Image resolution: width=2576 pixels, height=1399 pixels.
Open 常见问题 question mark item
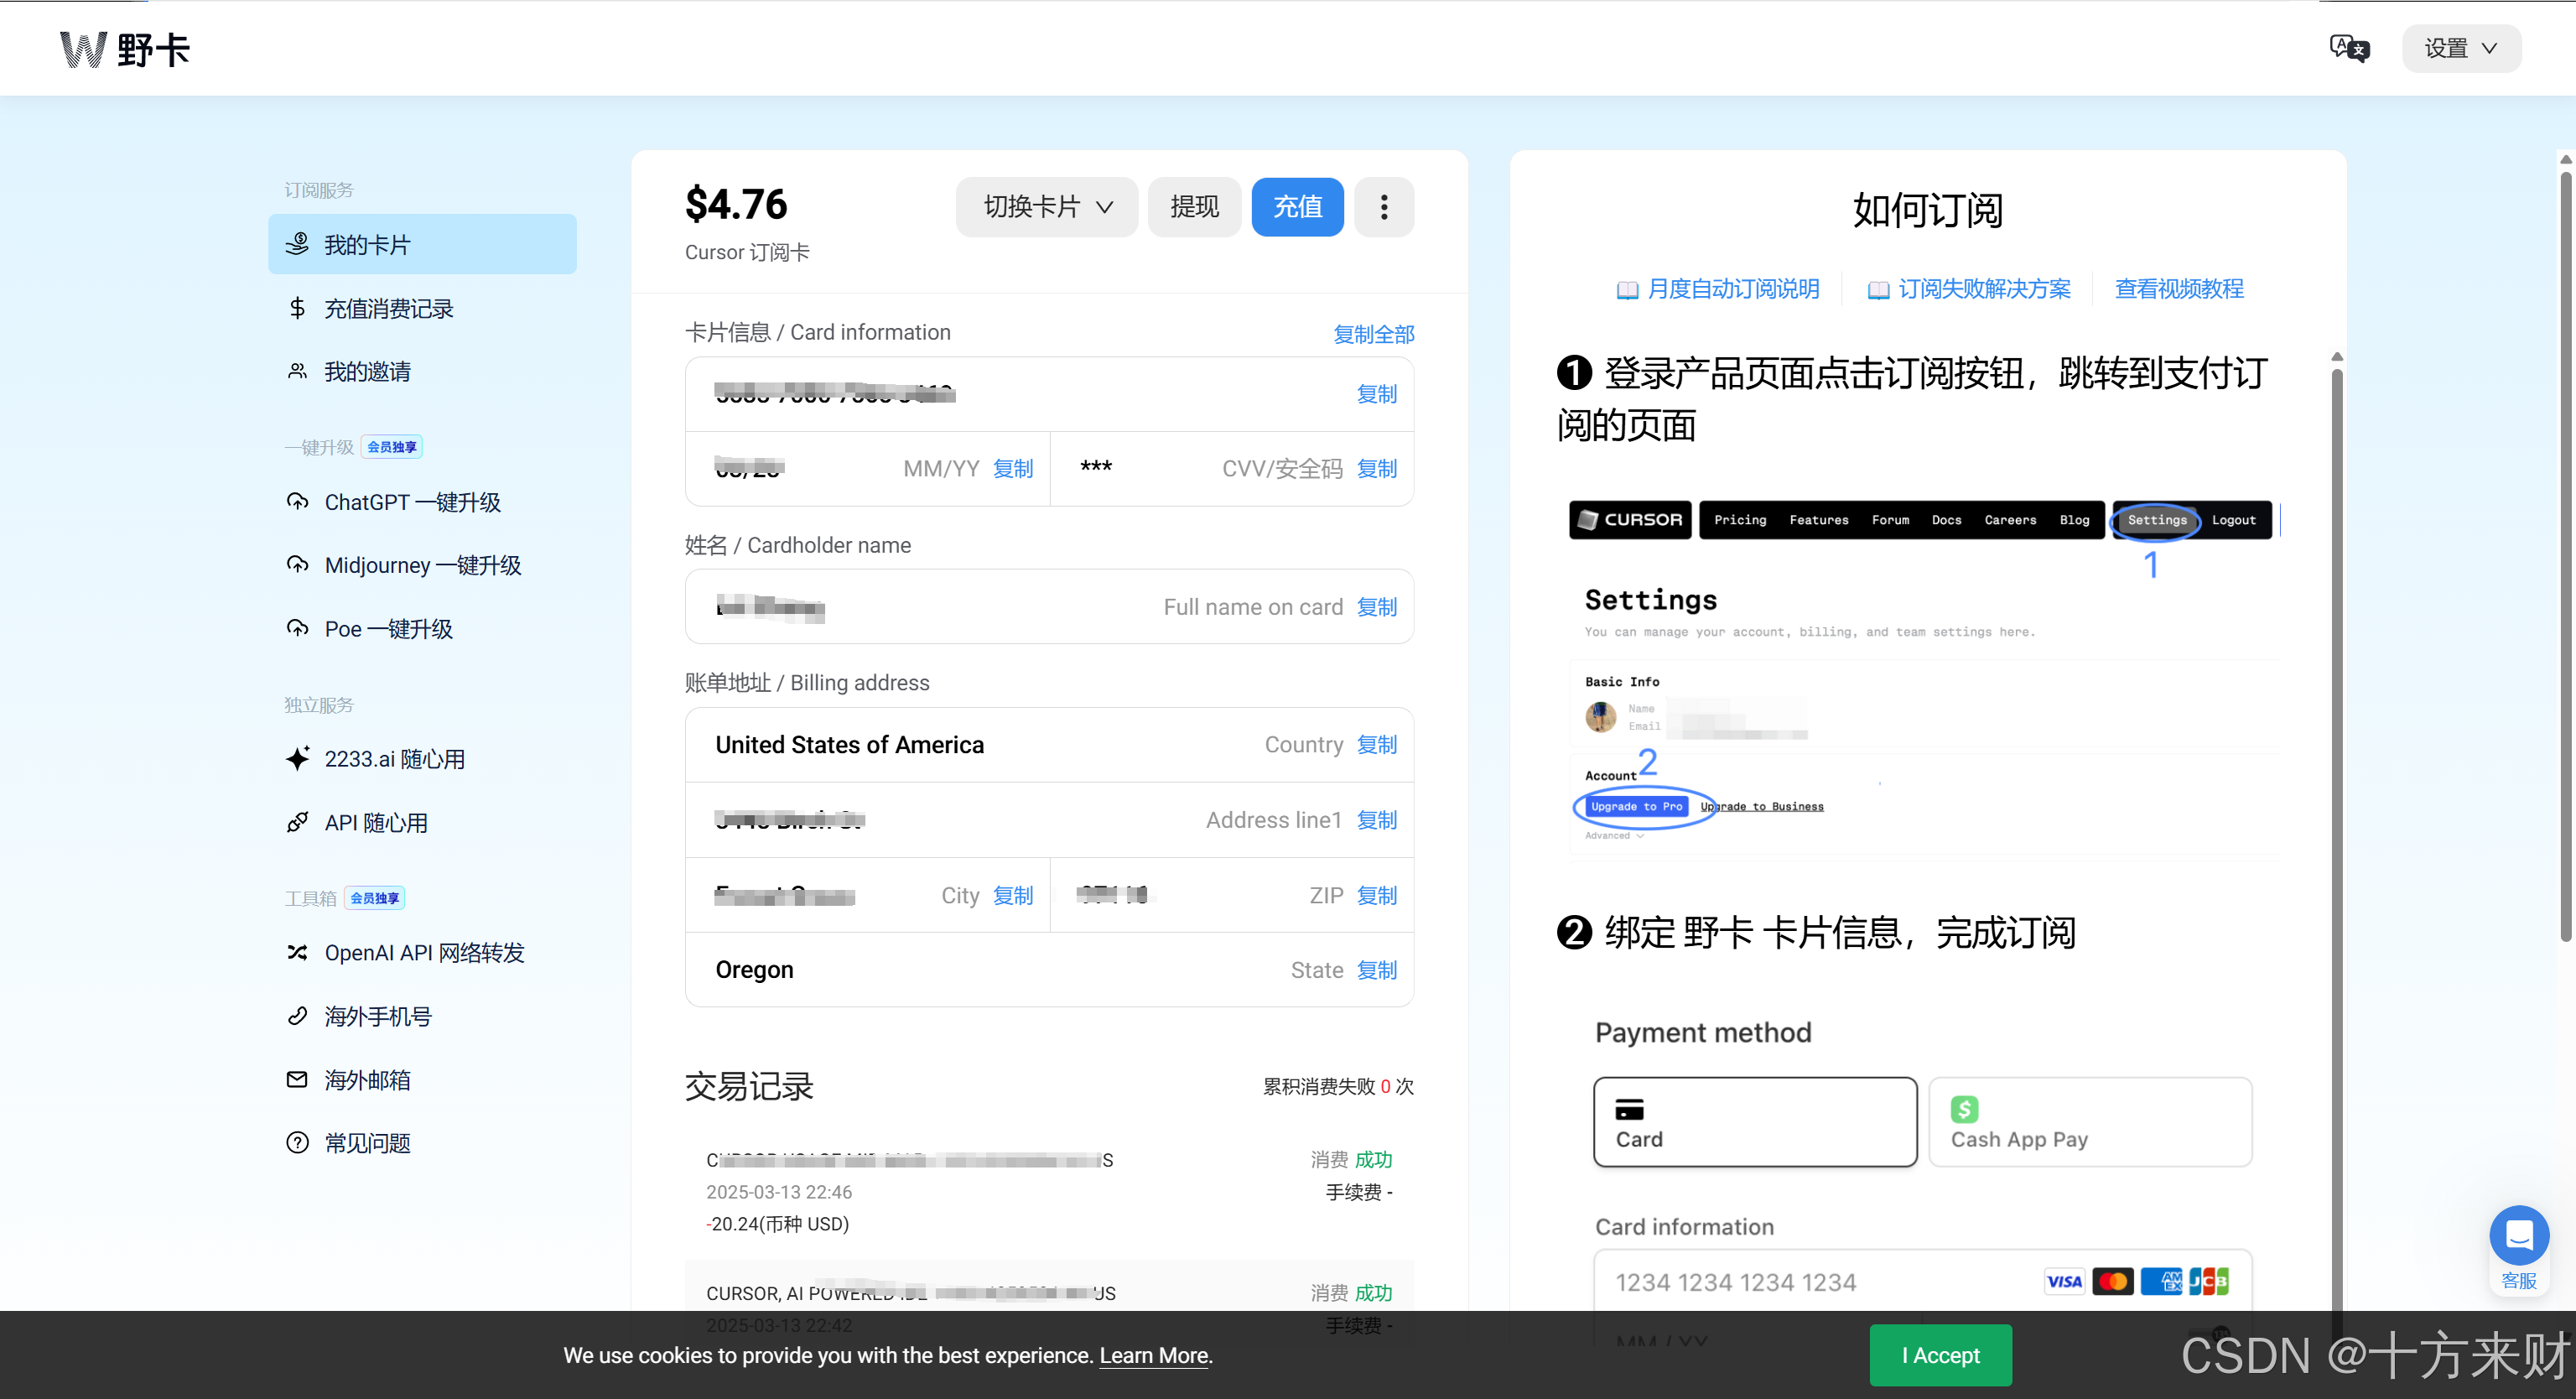pos(367,1143)
